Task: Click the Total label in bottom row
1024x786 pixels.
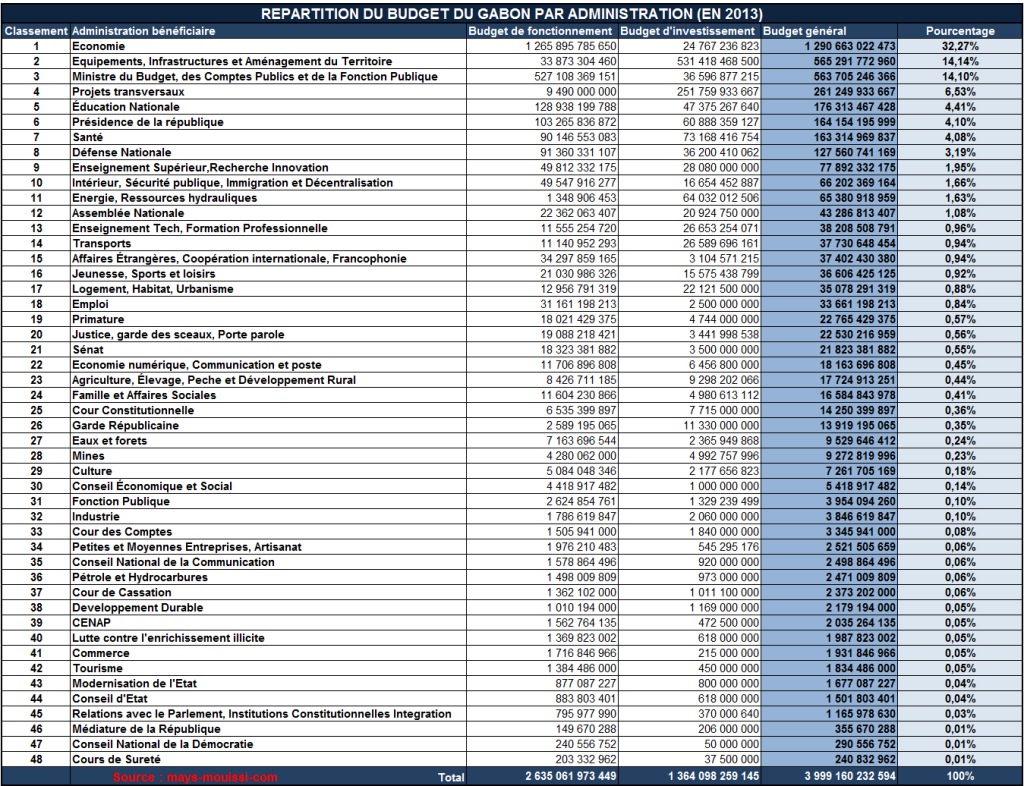Action: [x=450, y=776]
